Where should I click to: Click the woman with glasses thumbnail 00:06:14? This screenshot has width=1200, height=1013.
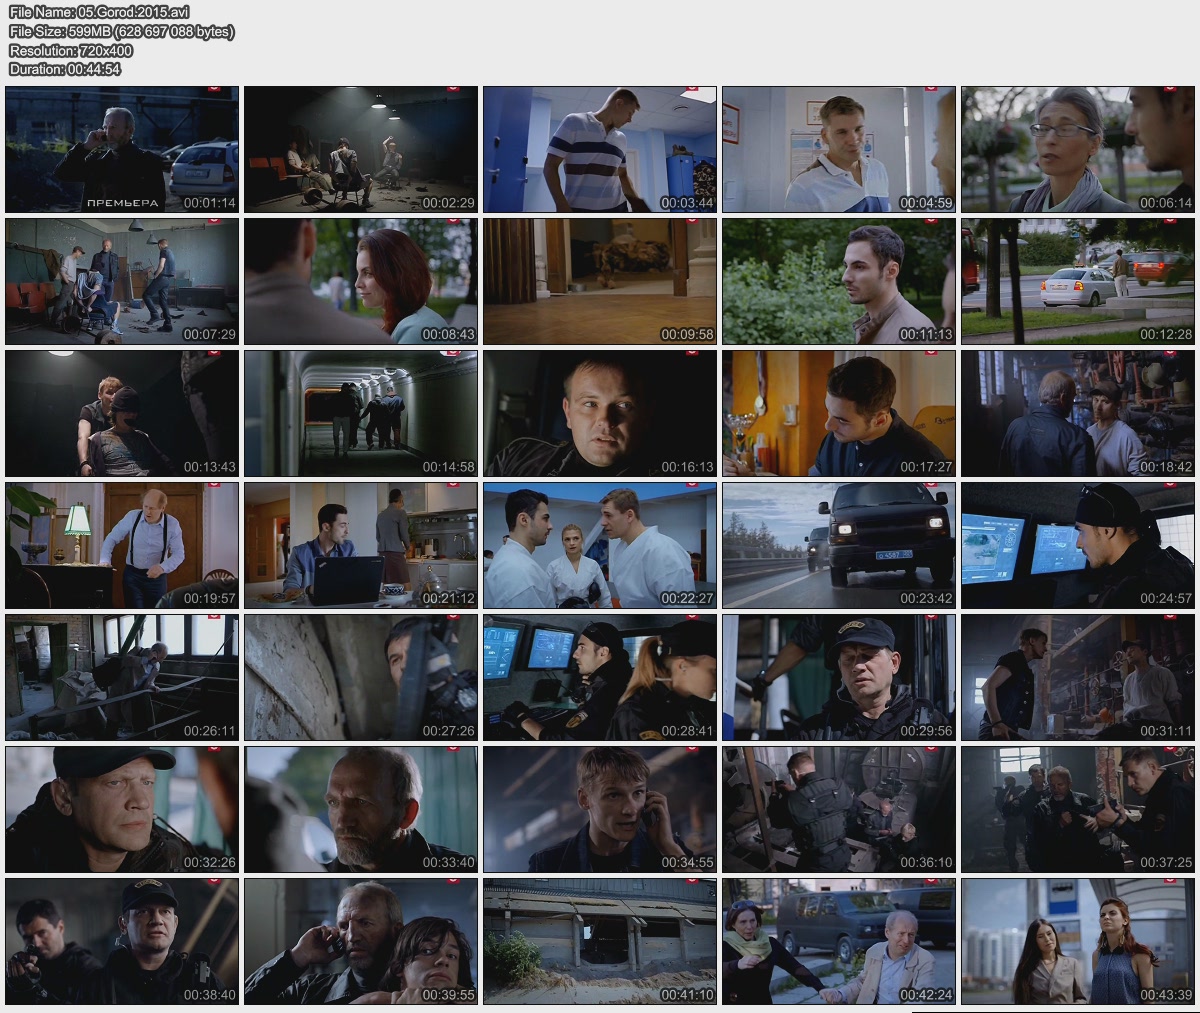(x=1078, y=149)
